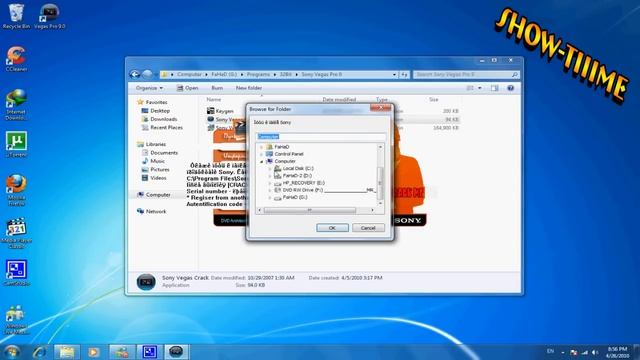The width and height of the screenshot is (640, 360).
Task: Click Programs in the address breadcrumb
Action: 258,74
